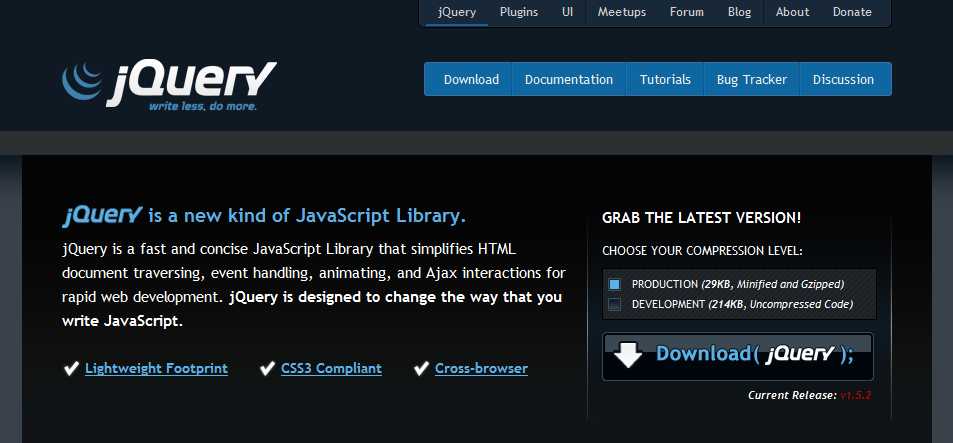Open the Discussion section
This screenshot has width=953, height=443.
[x=843, y=80]
